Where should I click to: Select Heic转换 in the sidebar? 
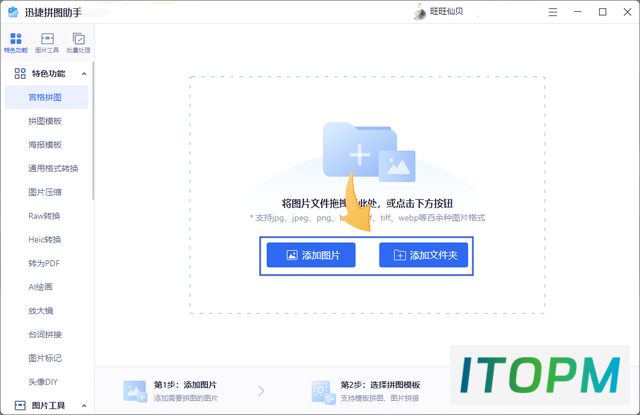[46, 239]
